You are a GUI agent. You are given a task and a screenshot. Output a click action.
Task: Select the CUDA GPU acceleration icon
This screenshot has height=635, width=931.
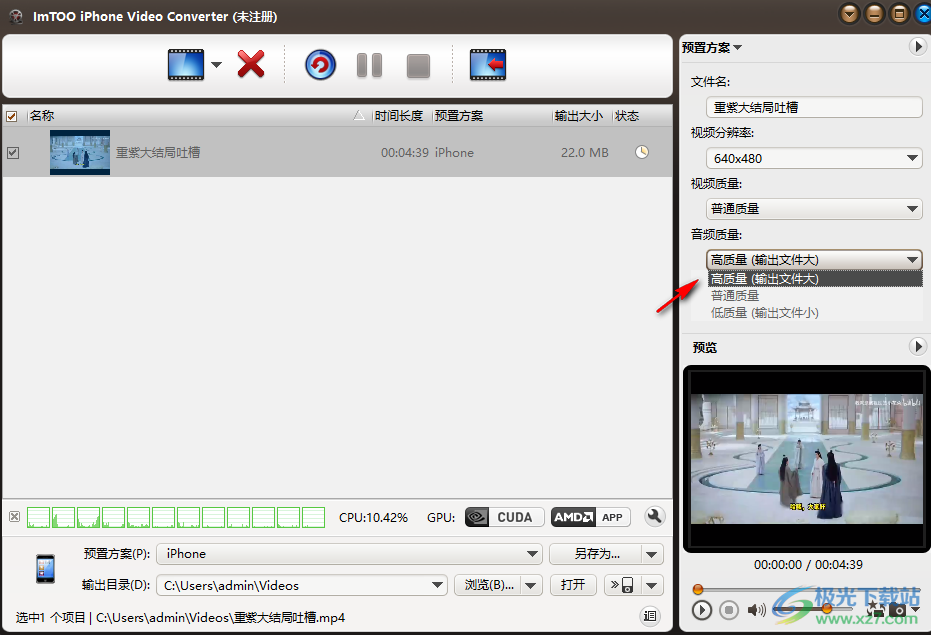(x=503, y=517)
